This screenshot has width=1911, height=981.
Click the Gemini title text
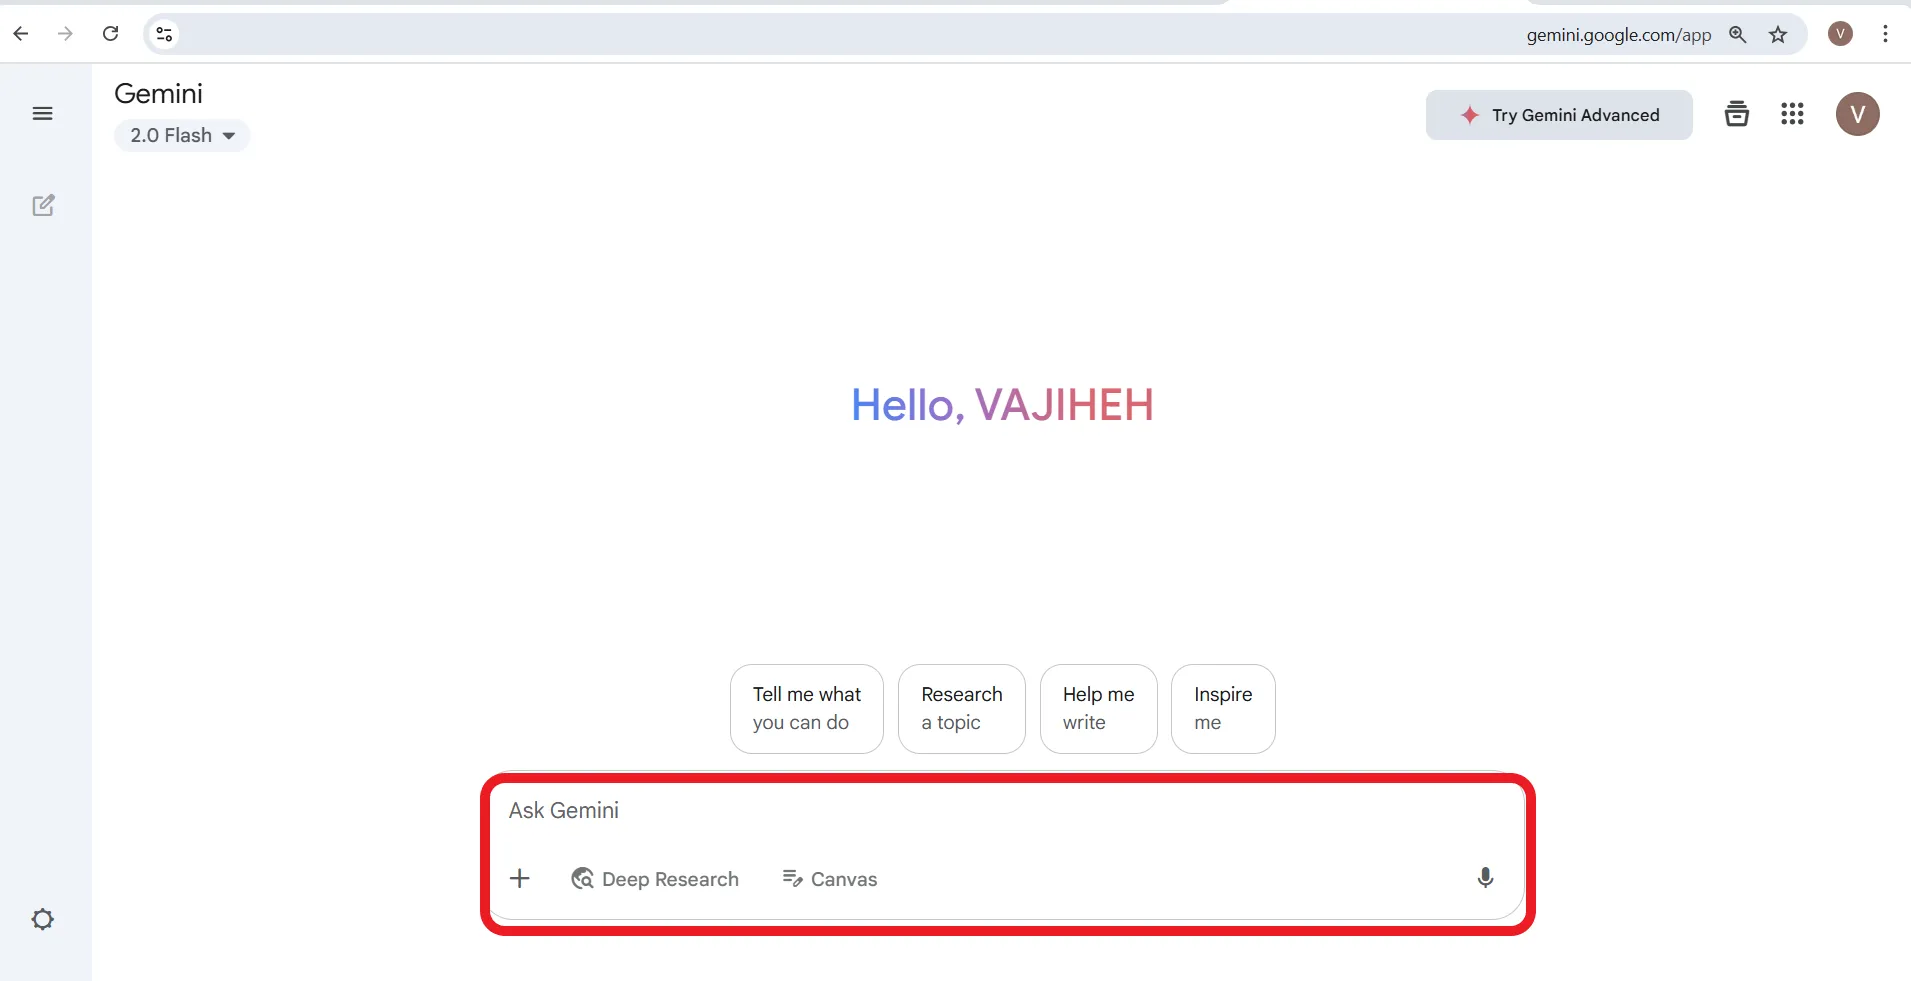tap(158, 94)
